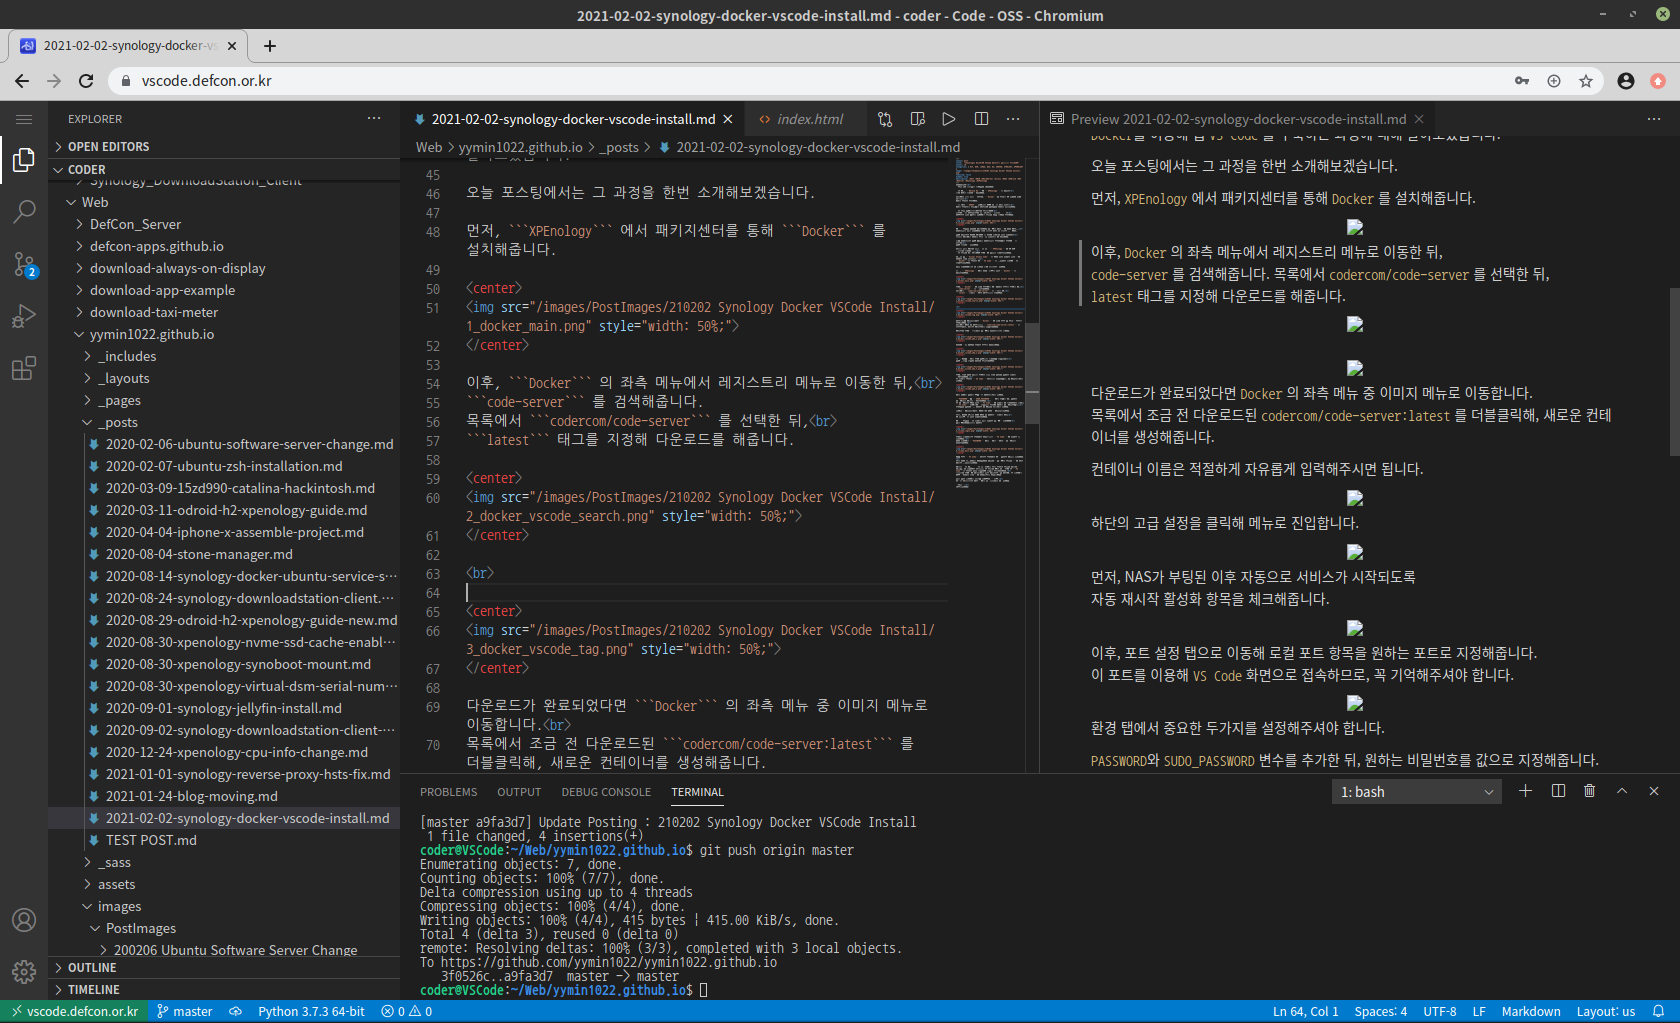Open the Explorer view in activity bar
This screenshot has height=1023, width=1680.
coord(24,160)
